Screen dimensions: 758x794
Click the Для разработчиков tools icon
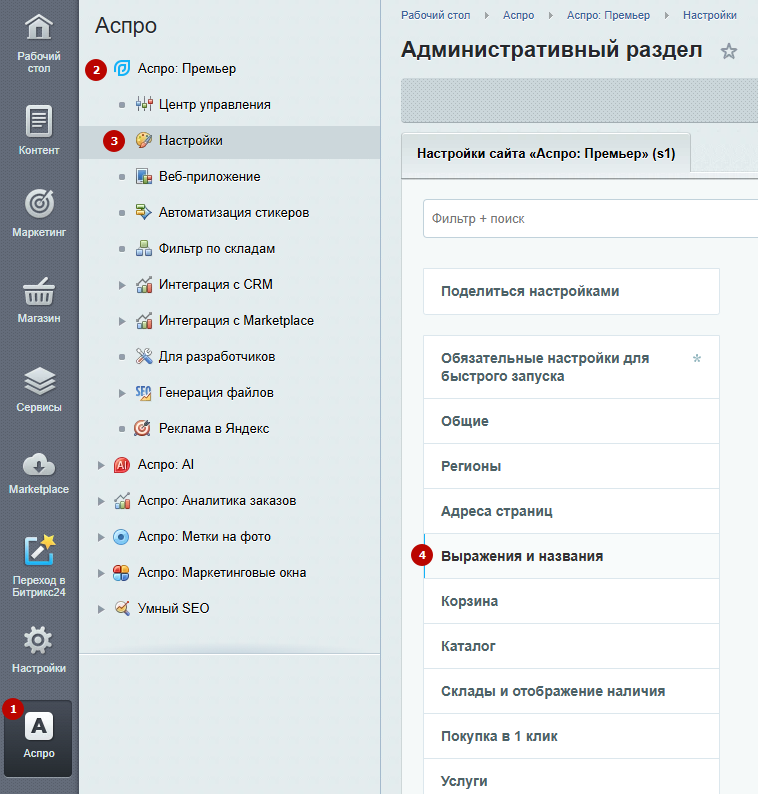(144, 356)
